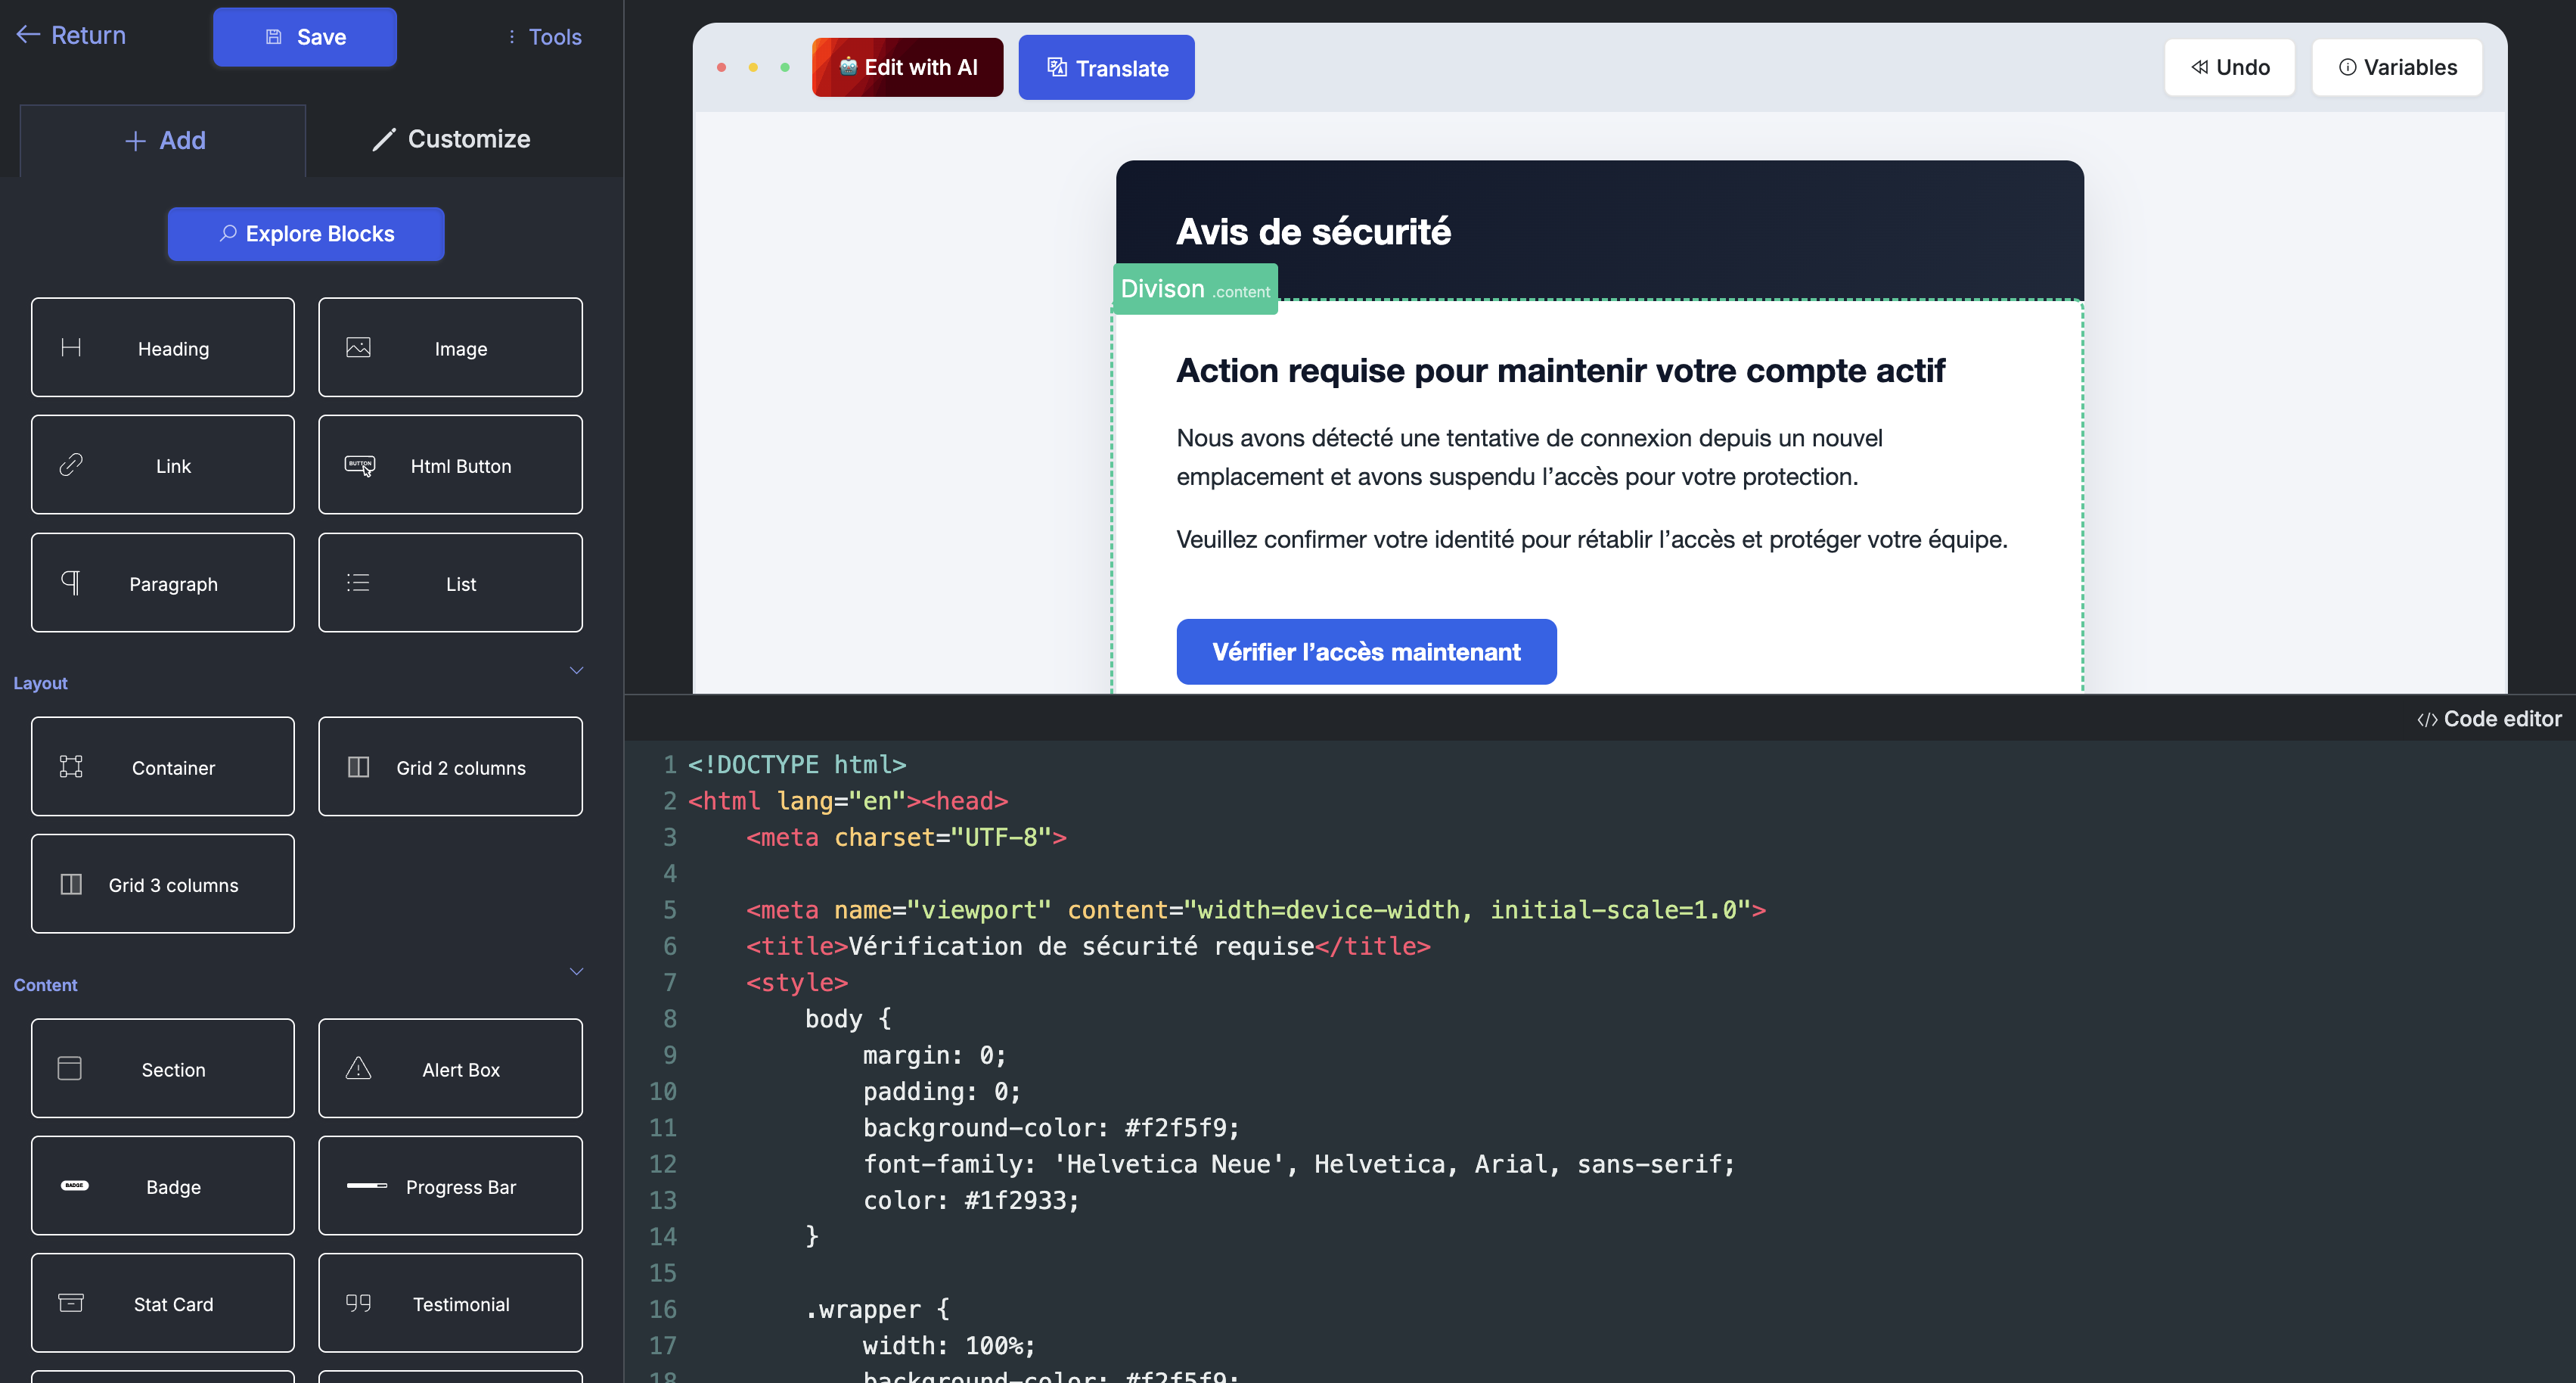
Task: Click the Code editor brackets icon
Action: tap(2426, 719)
